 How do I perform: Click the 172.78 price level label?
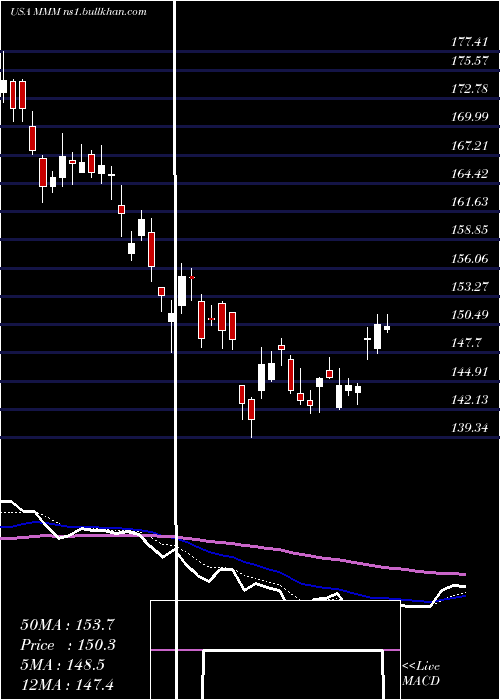pos(469,89)
